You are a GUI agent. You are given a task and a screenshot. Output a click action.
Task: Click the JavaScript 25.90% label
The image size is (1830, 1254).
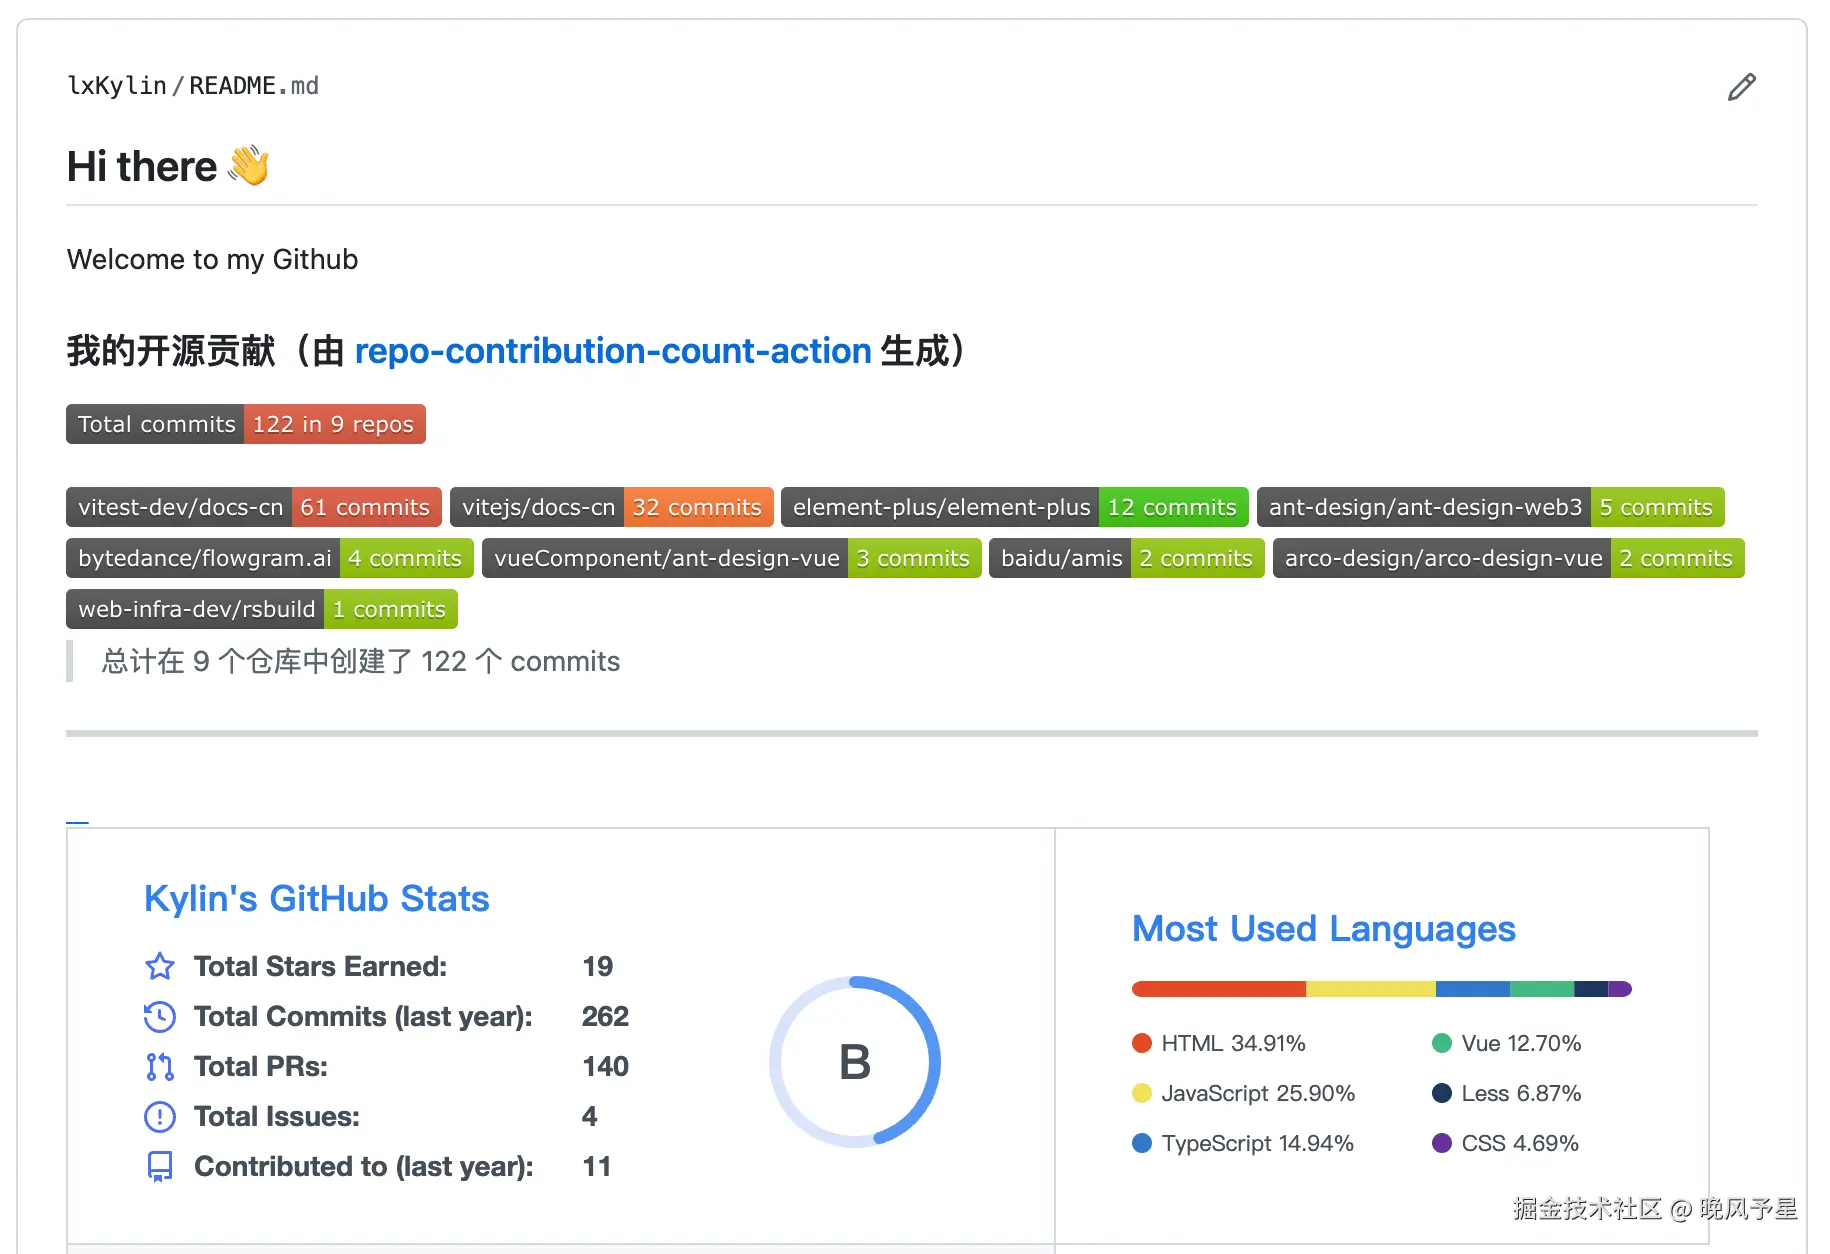1258,1093
